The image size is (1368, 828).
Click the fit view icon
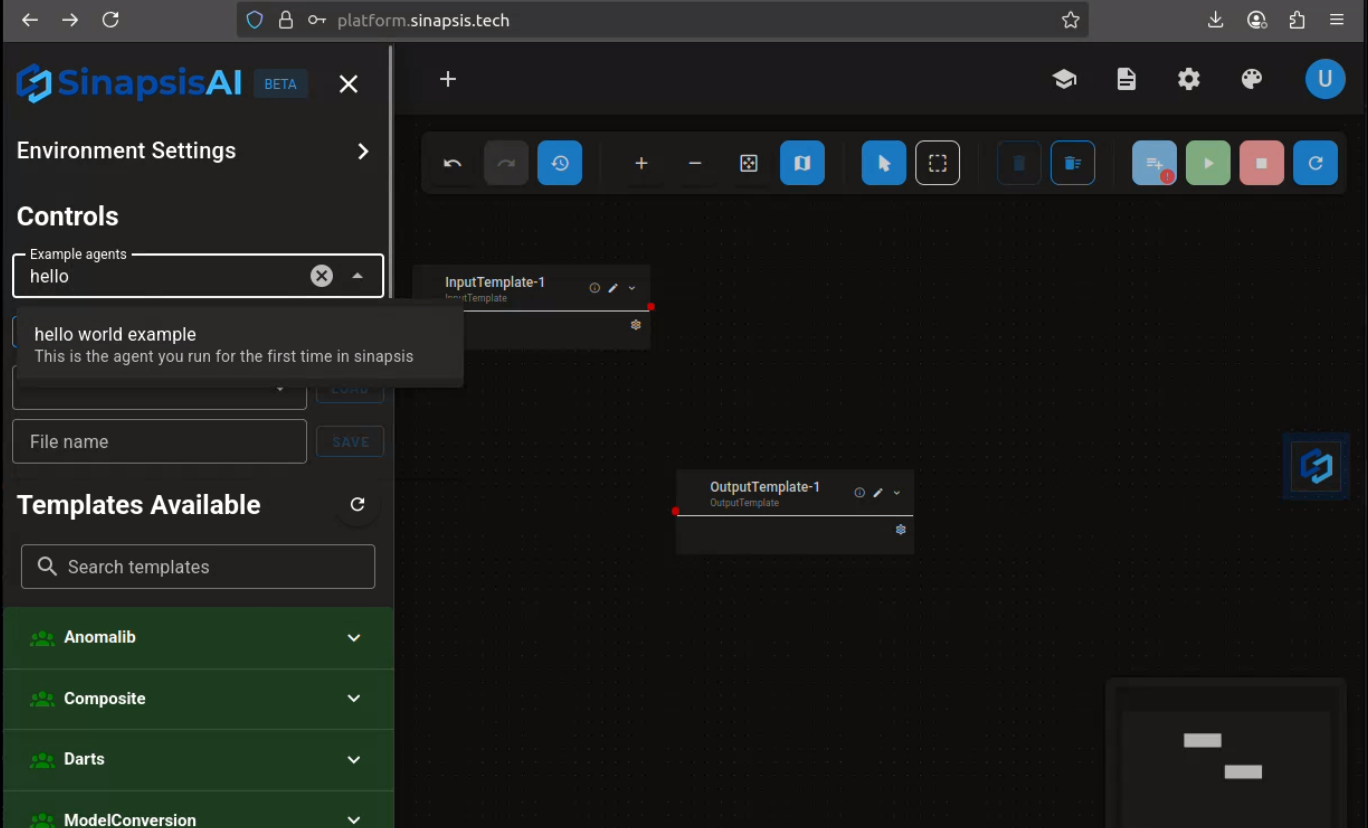click(x=748, y=163)
